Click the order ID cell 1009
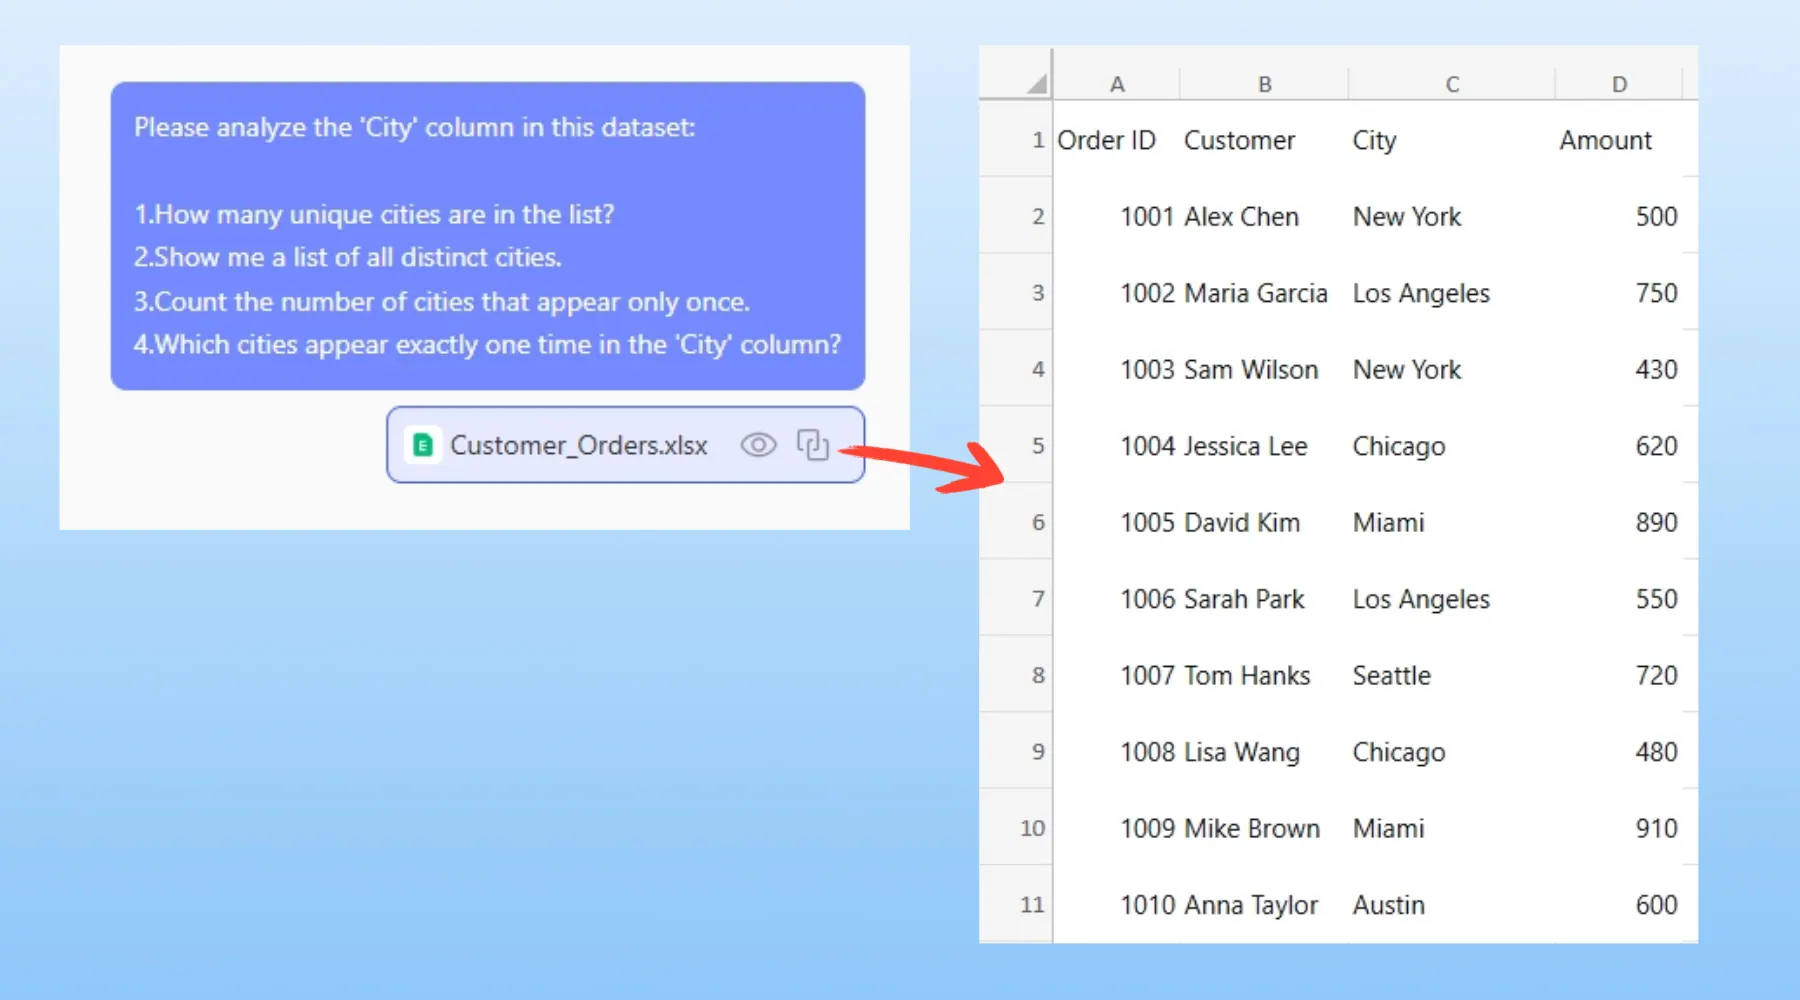The image size is (1800, 1000). point(1146,829)
